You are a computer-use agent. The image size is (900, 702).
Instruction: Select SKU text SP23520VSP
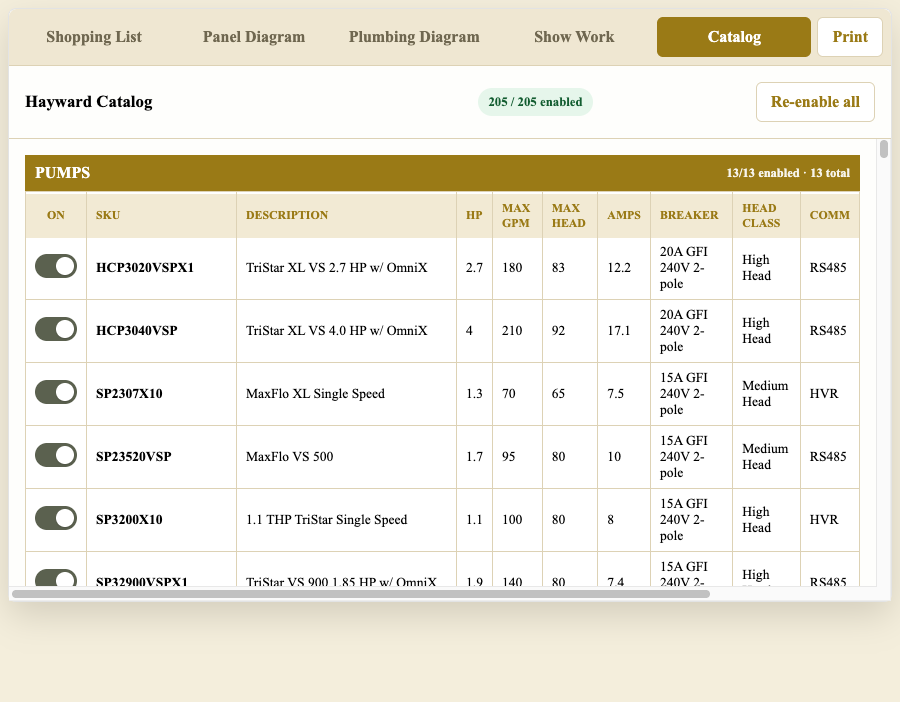tap(134, 457)
